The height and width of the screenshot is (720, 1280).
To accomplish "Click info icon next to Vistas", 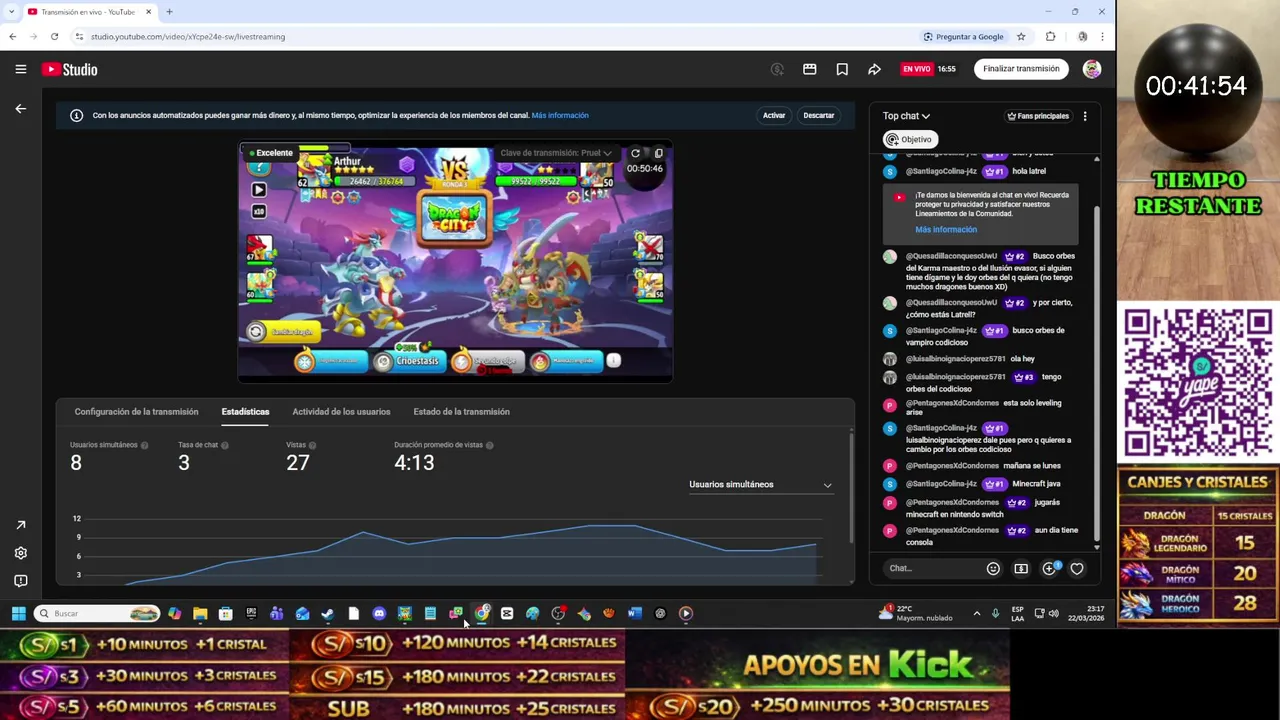I will pyautogui.click(x=313, y=445).
